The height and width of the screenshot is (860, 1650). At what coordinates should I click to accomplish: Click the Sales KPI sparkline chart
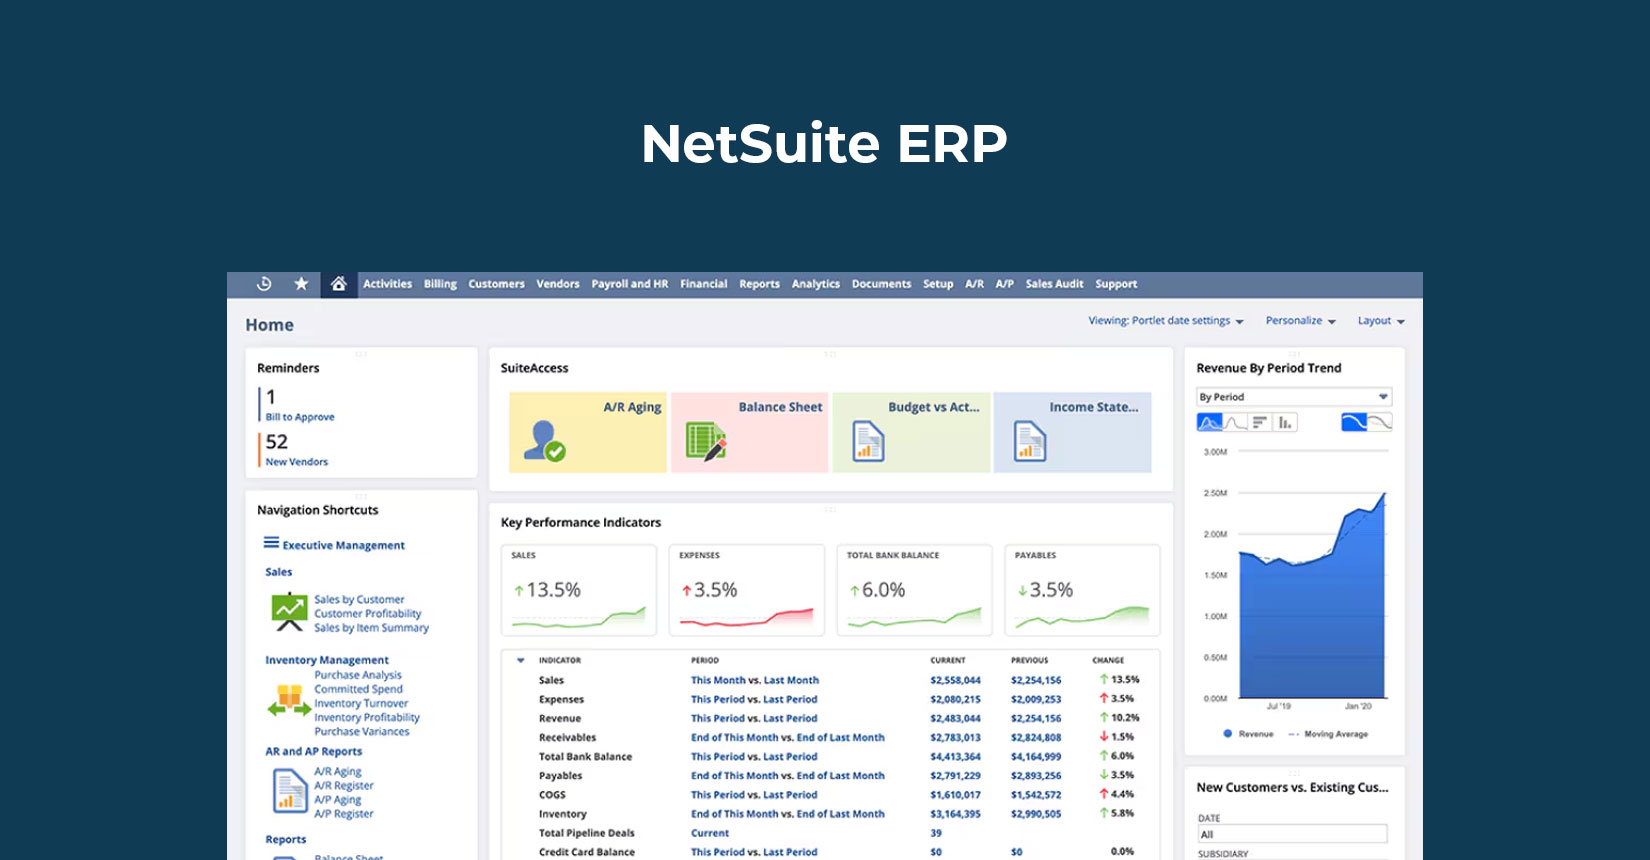(x=578, y=617)
